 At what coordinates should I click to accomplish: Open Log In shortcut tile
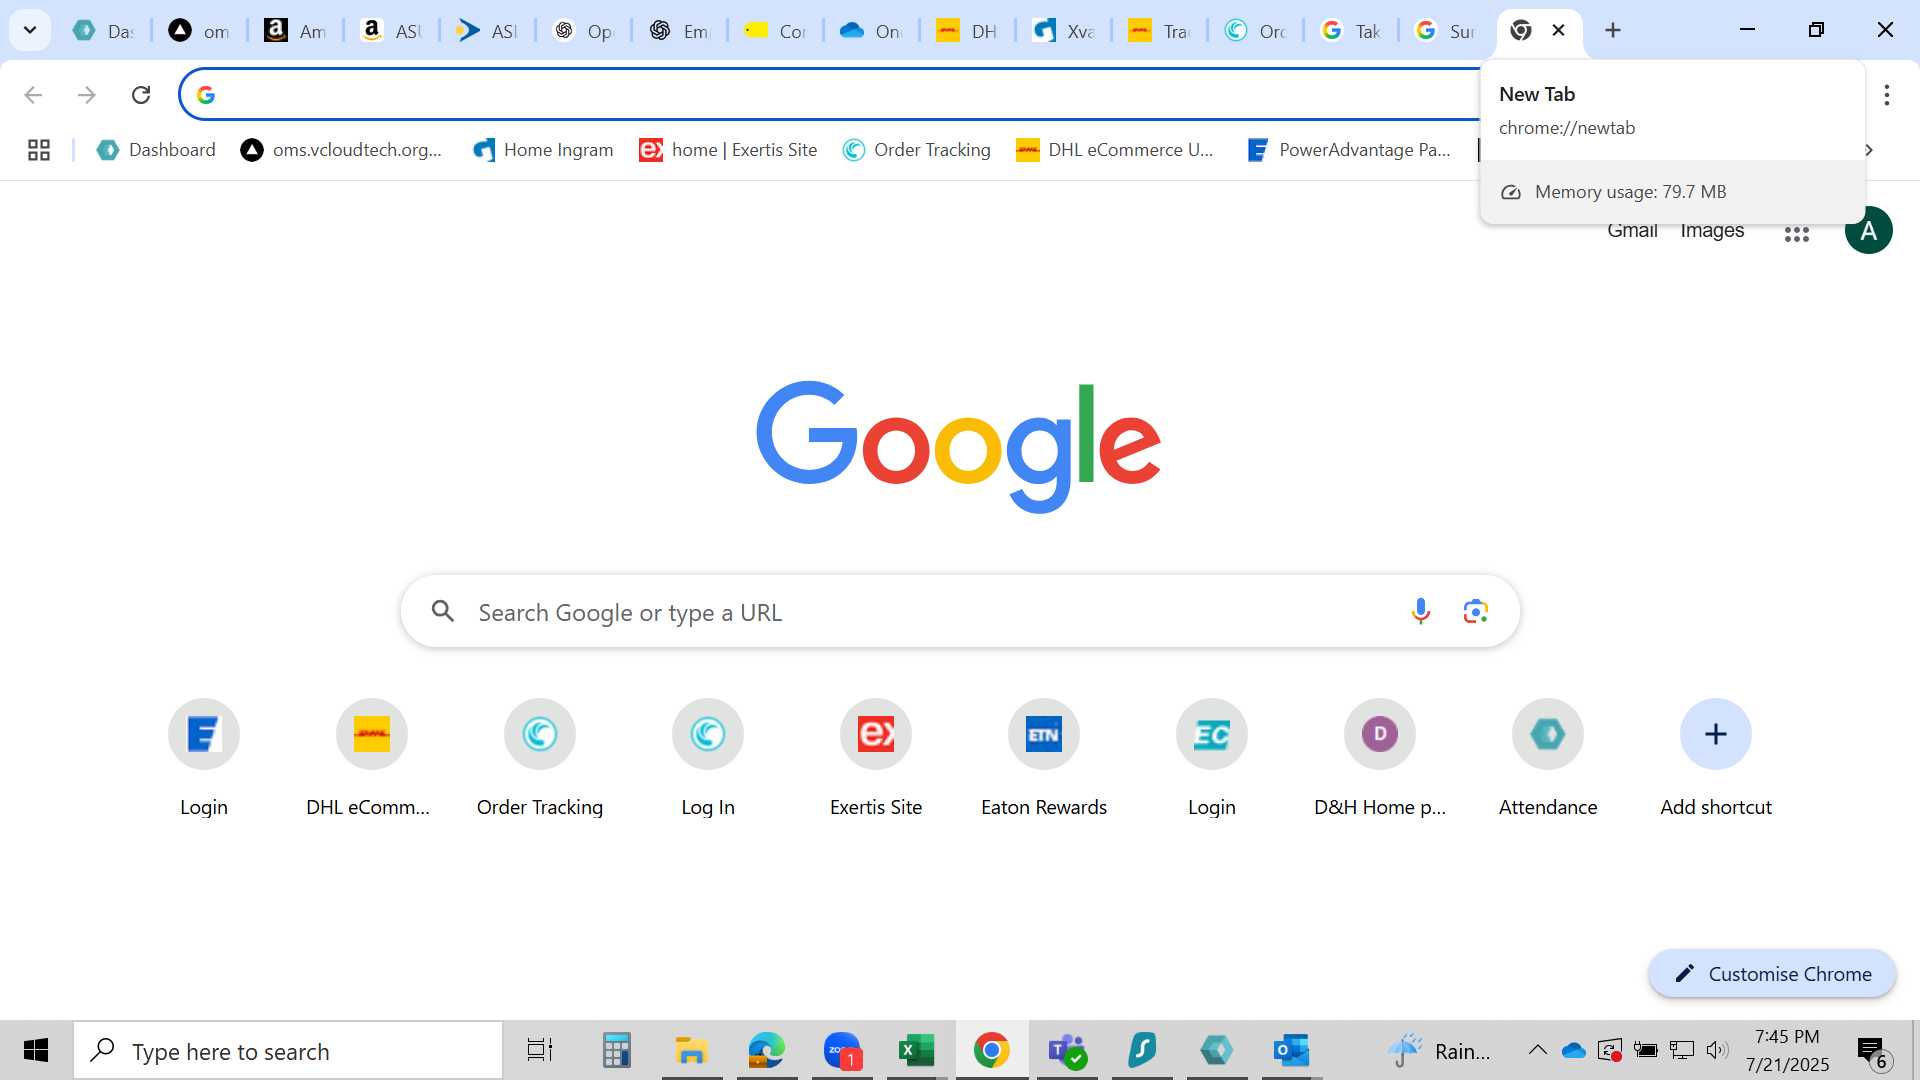pyautogui.click(x=708, y=758)
